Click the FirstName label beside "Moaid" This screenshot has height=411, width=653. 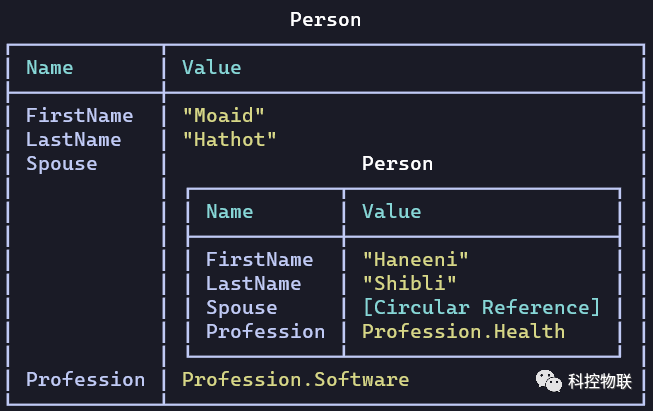[79, 115]
